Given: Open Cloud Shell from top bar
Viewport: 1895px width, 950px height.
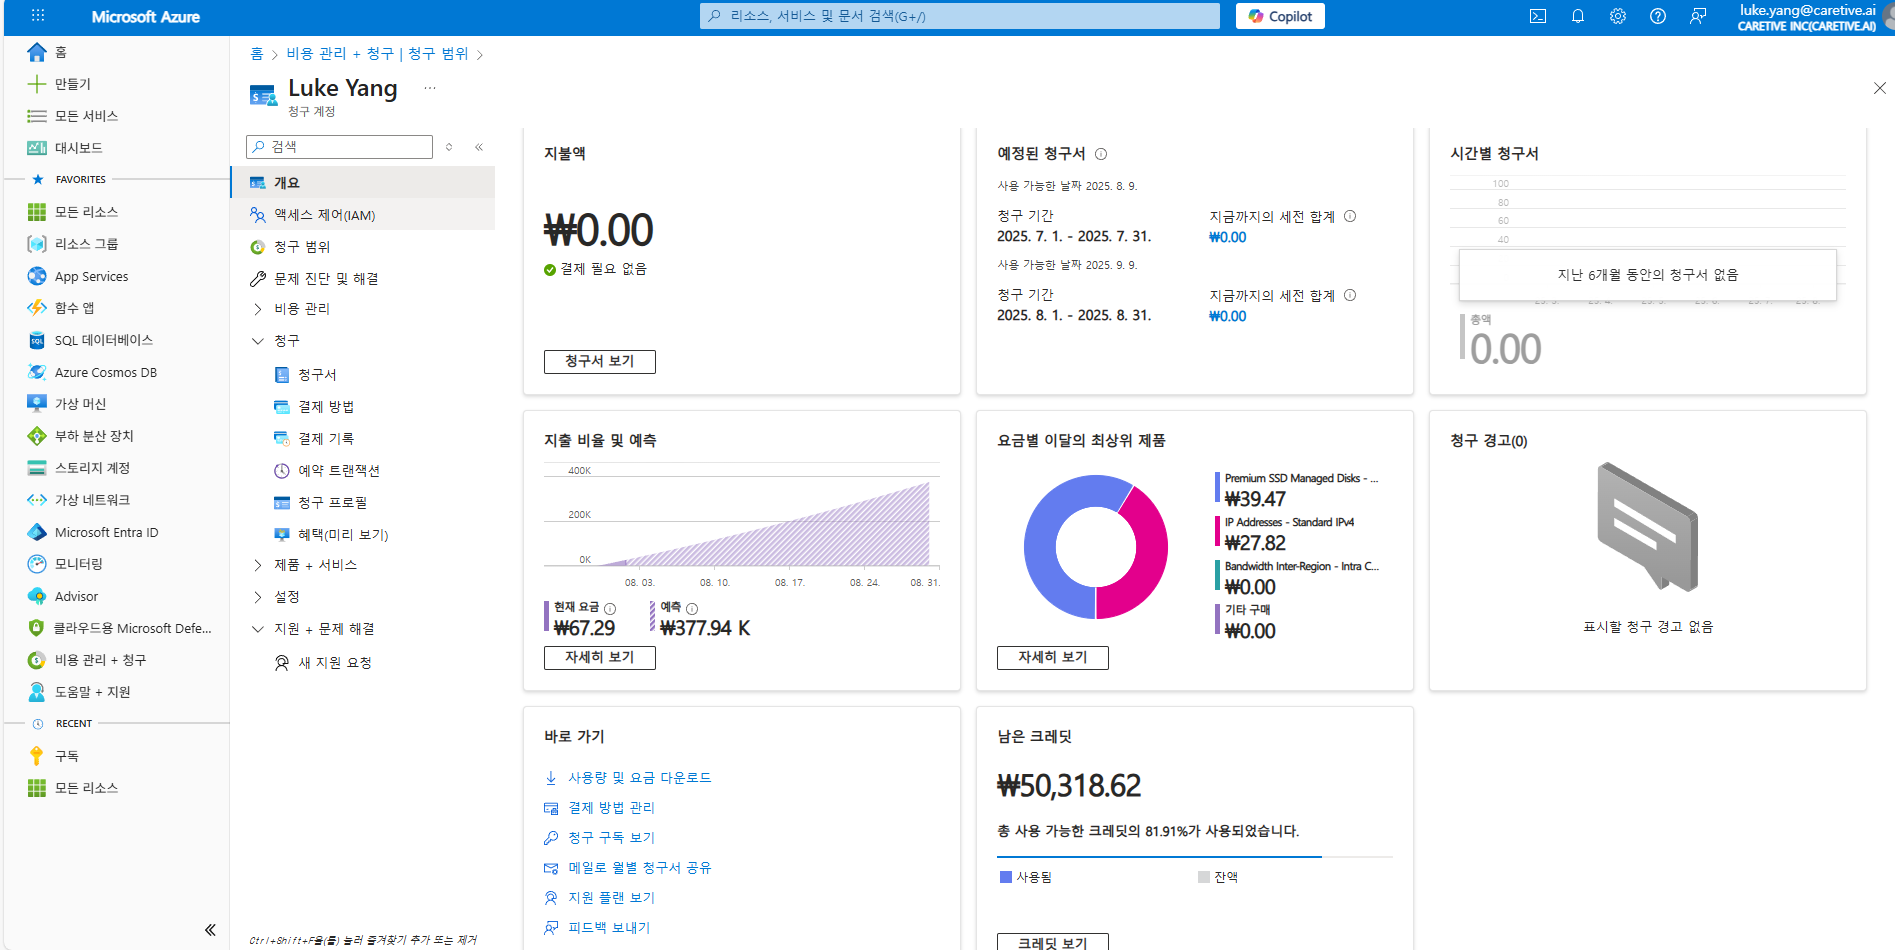Looking at the screenshot, I should tap(1538, 16).
